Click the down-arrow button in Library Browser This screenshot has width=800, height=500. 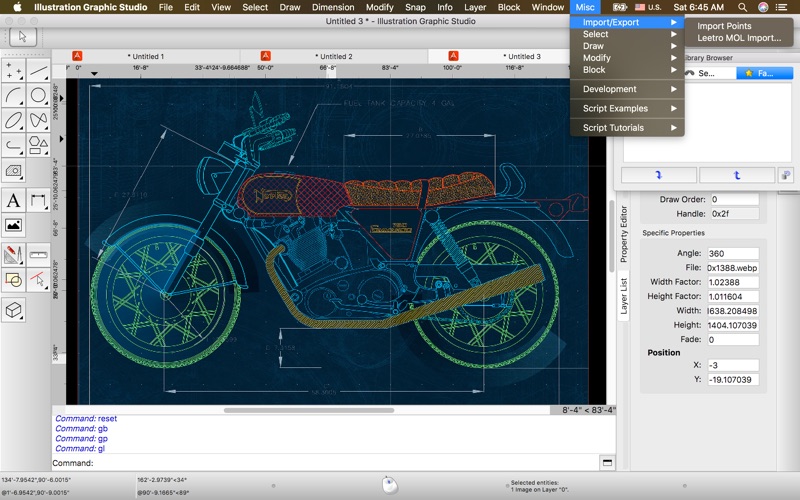659,175
